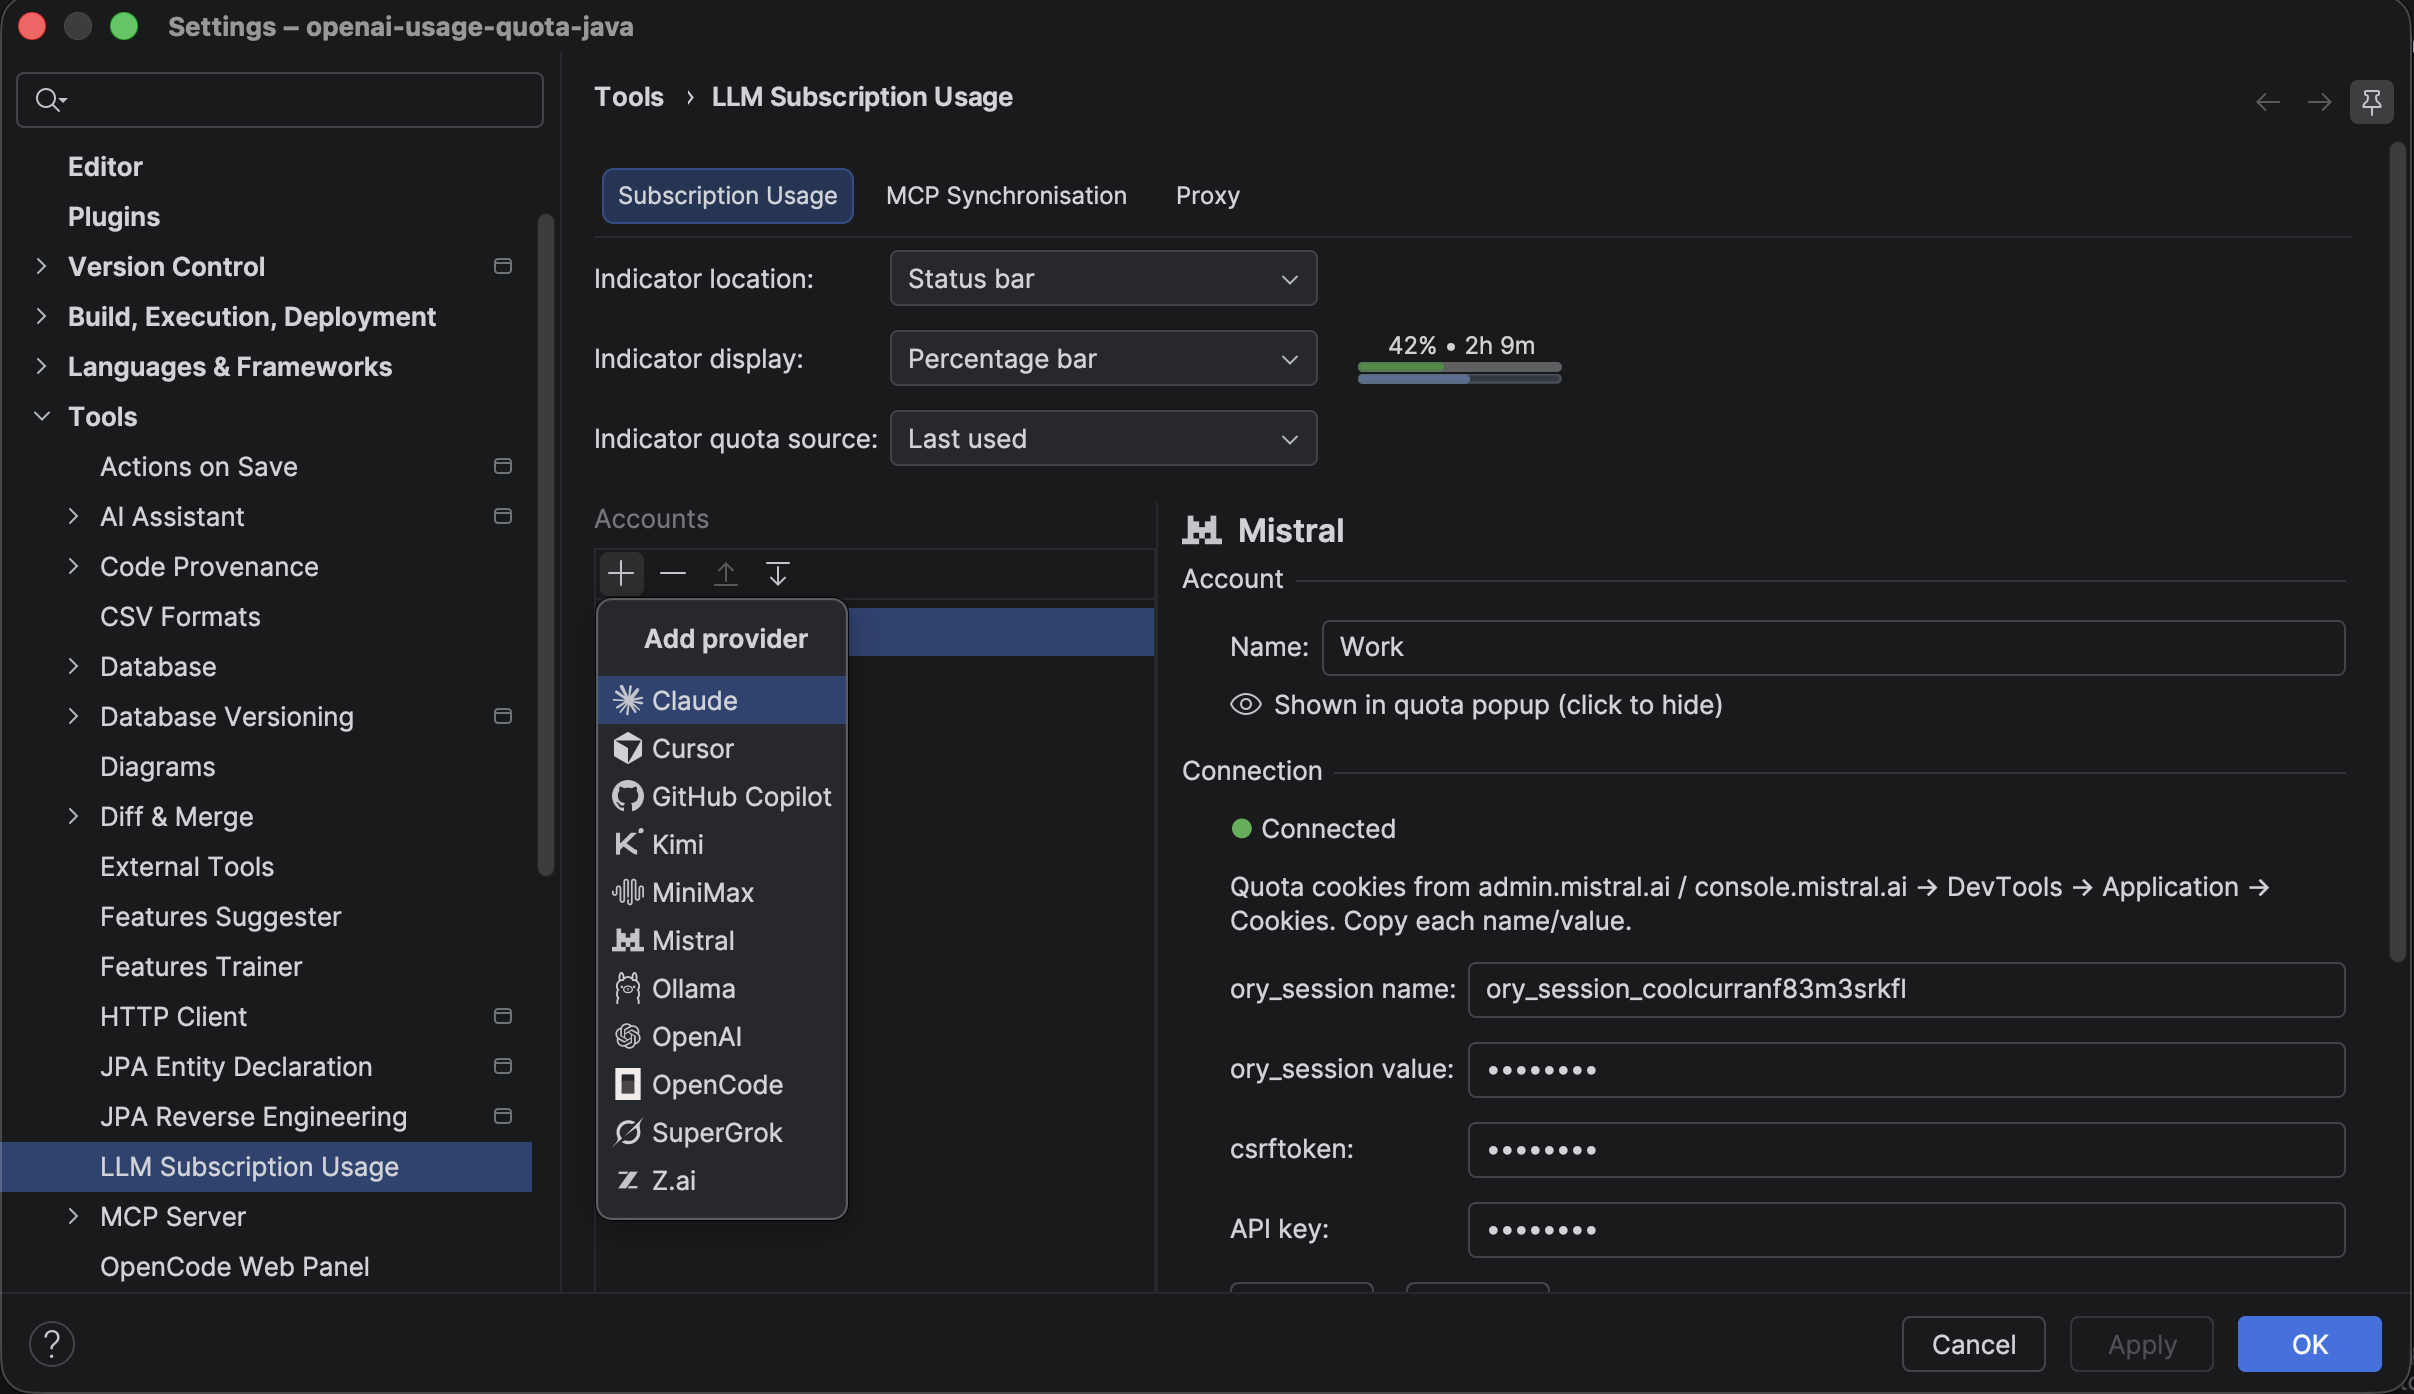Click the ory_session value password field
Image resolution: width=2414 pixels, height=1394 pixels.
(x=1906, y=1069)
